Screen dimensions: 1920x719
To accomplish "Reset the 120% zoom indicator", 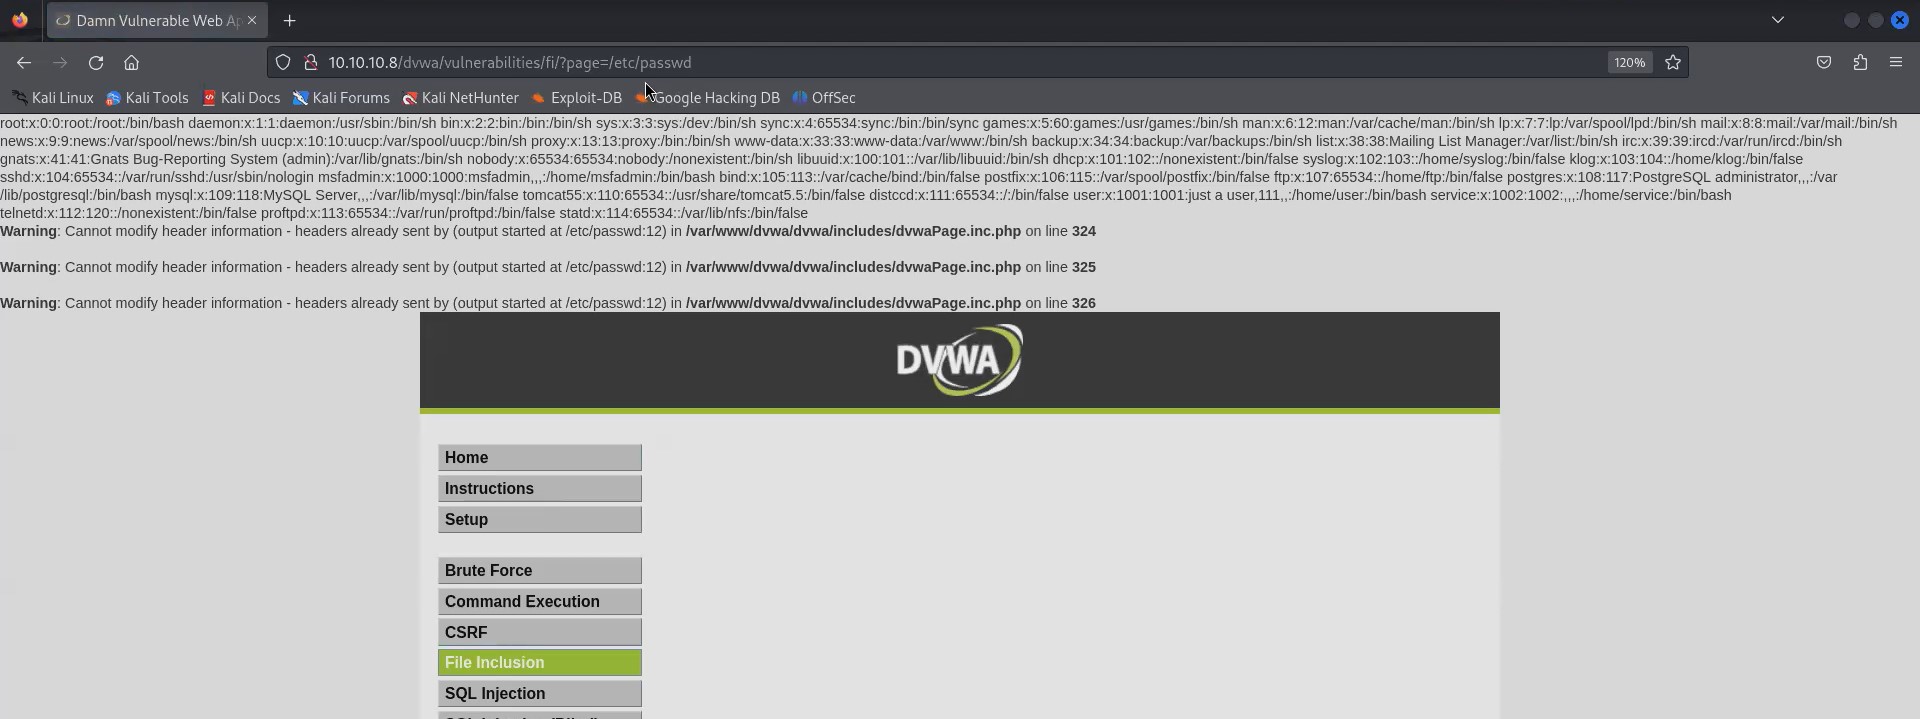I will tap(1629, 62).
